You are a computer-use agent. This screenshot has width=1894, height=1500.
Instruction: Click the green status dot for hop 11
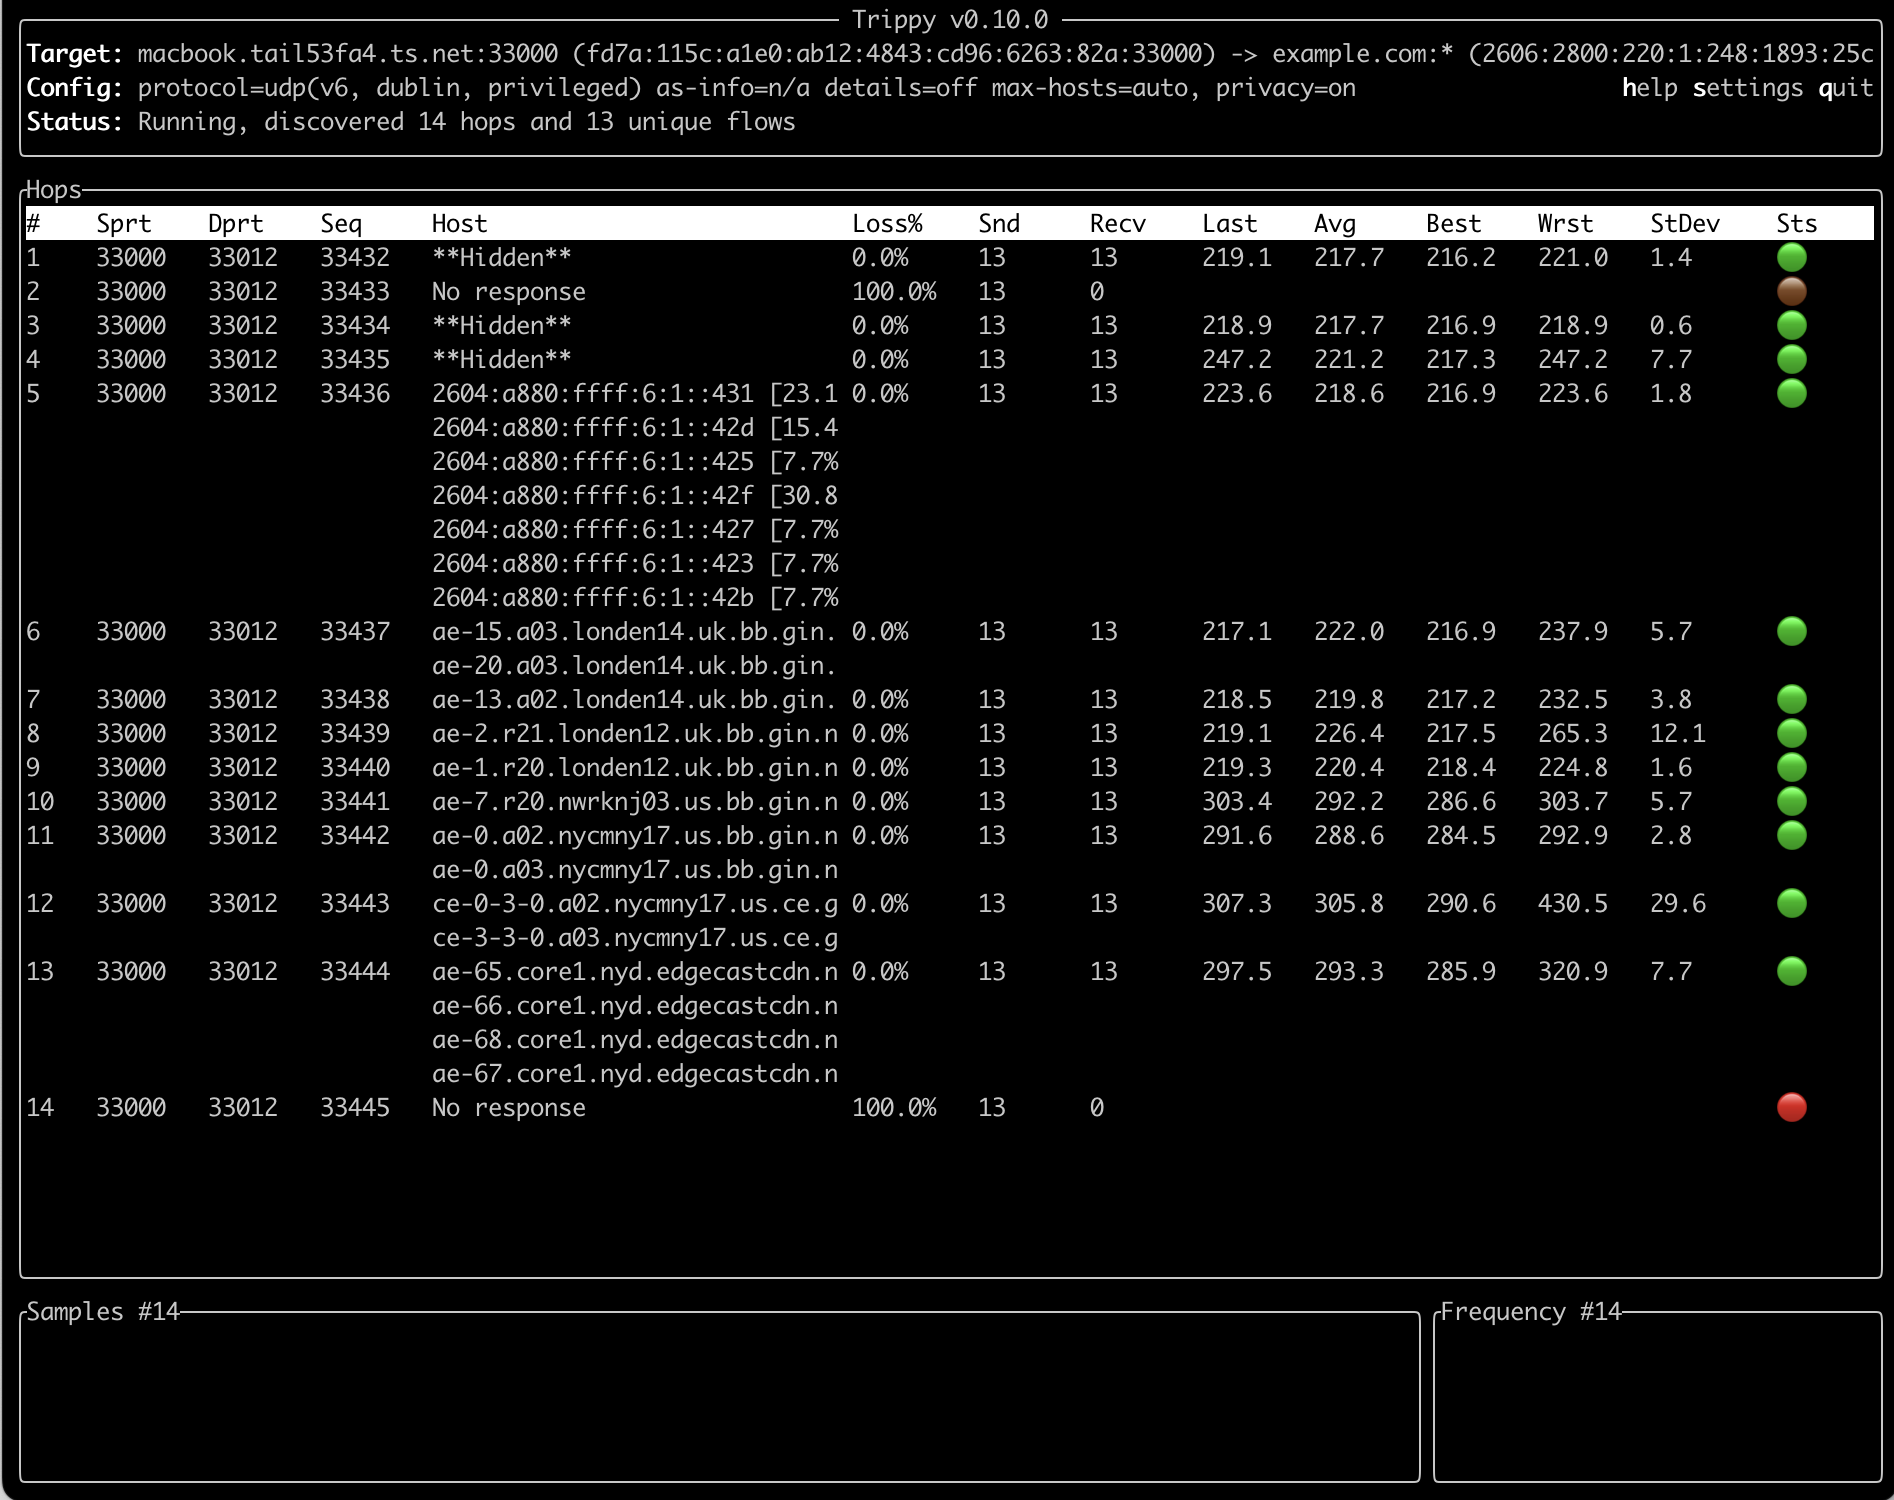[1792, 835]
